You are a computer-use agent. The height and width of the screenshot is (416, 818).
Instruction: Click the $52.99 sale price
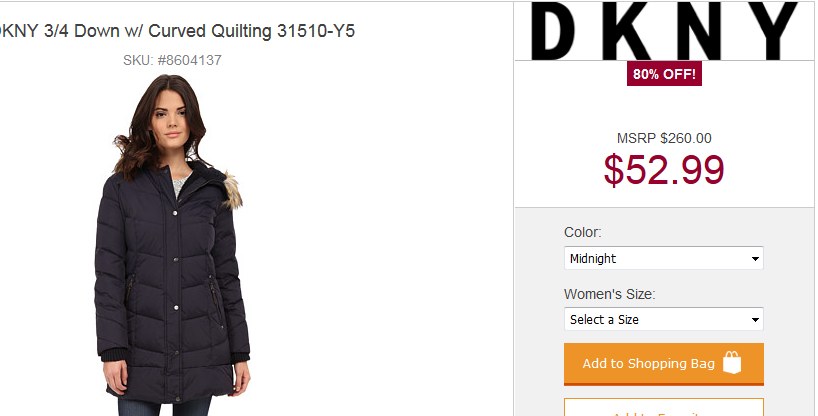coord(664,170)
